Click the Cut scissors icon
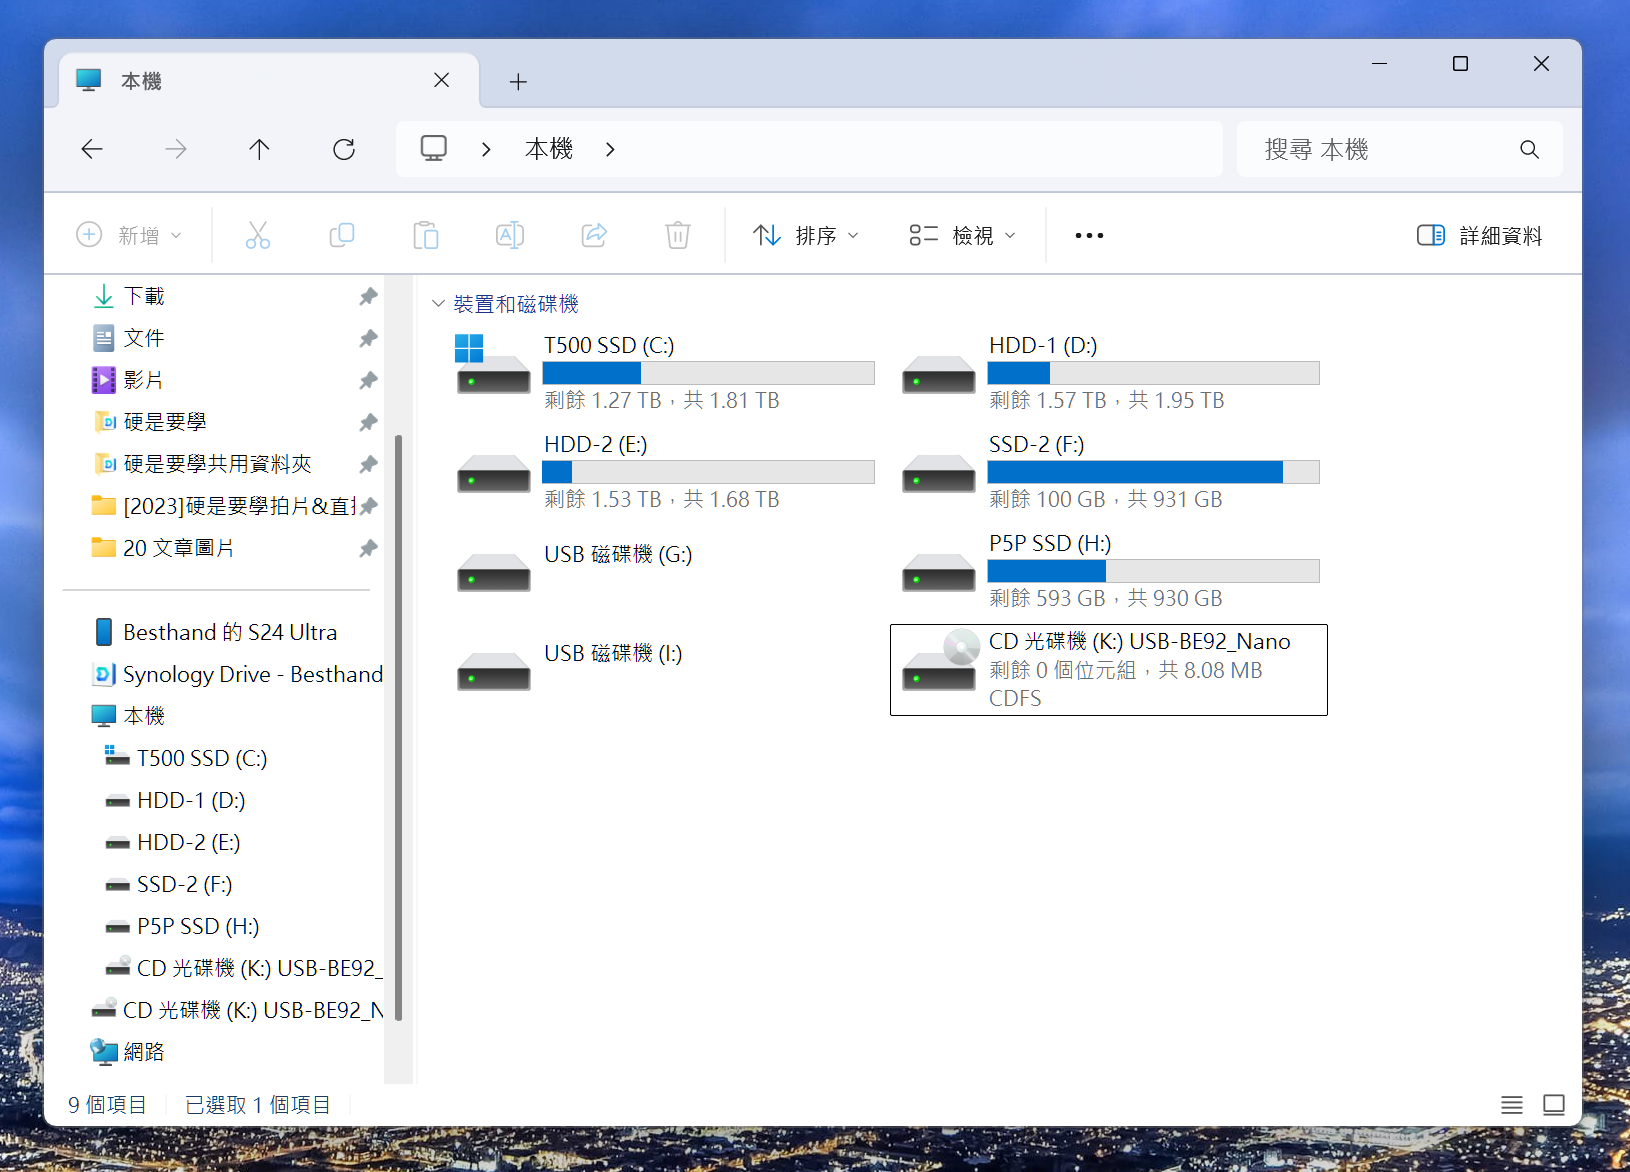Image resolution: width=1630 pixels, height=1172 pixels. click(258, 235)
